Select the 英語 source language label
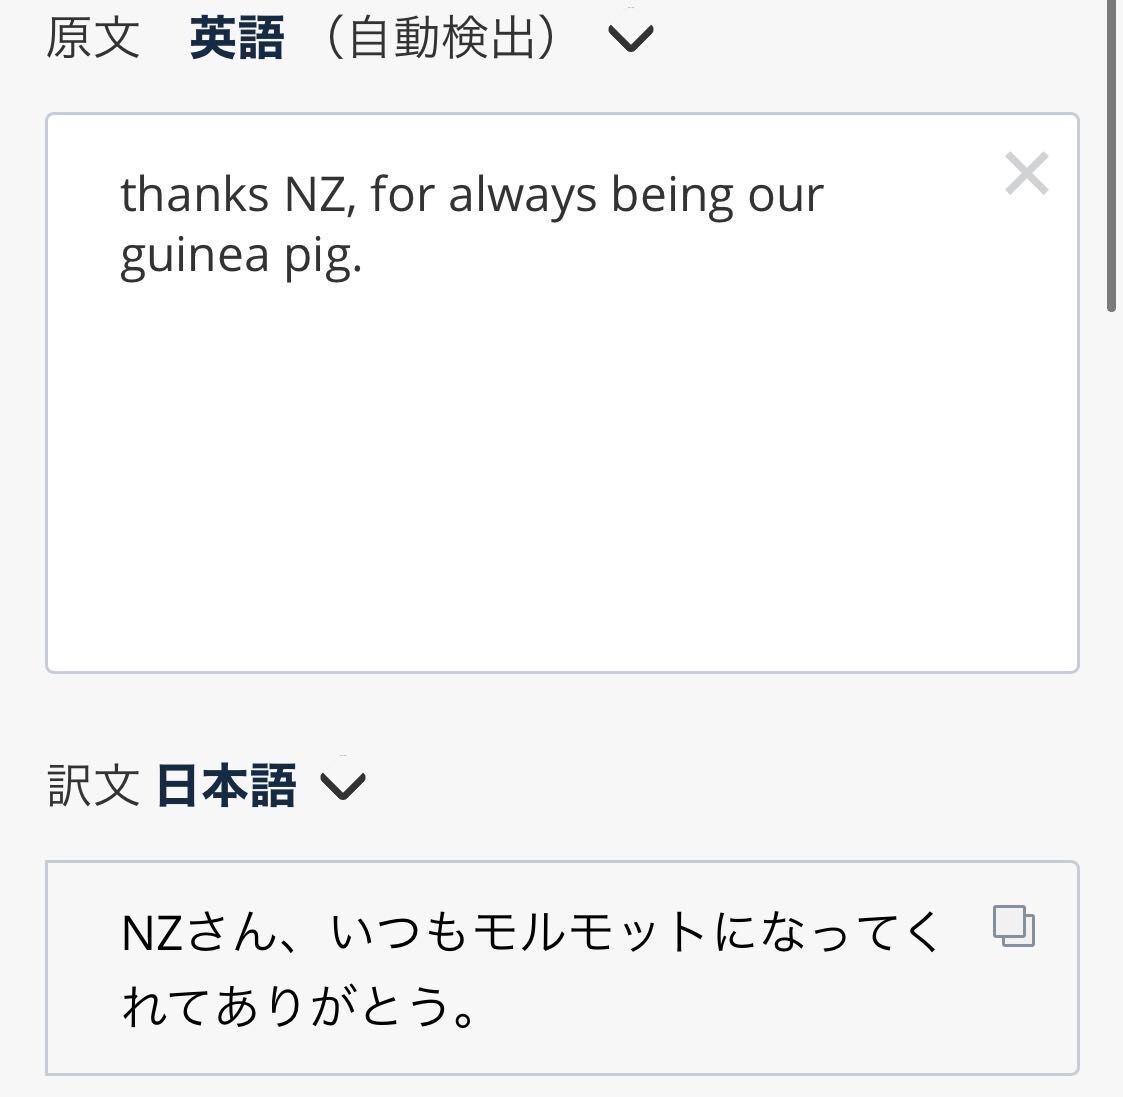 coord(237,38)
